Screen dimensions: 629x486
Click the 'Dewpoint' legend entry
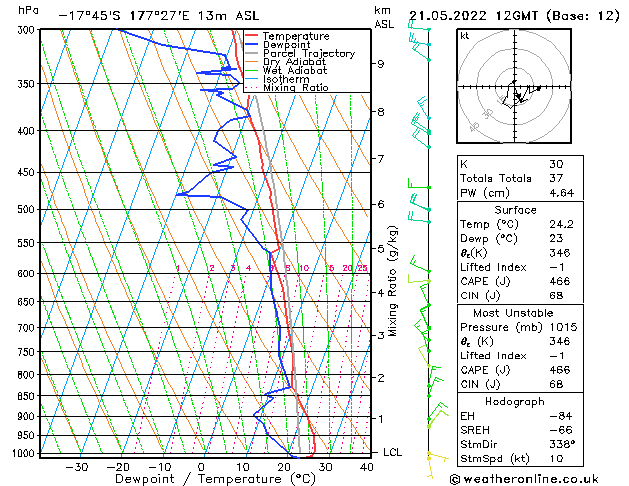pyautogui.click(x=286, y=45)
